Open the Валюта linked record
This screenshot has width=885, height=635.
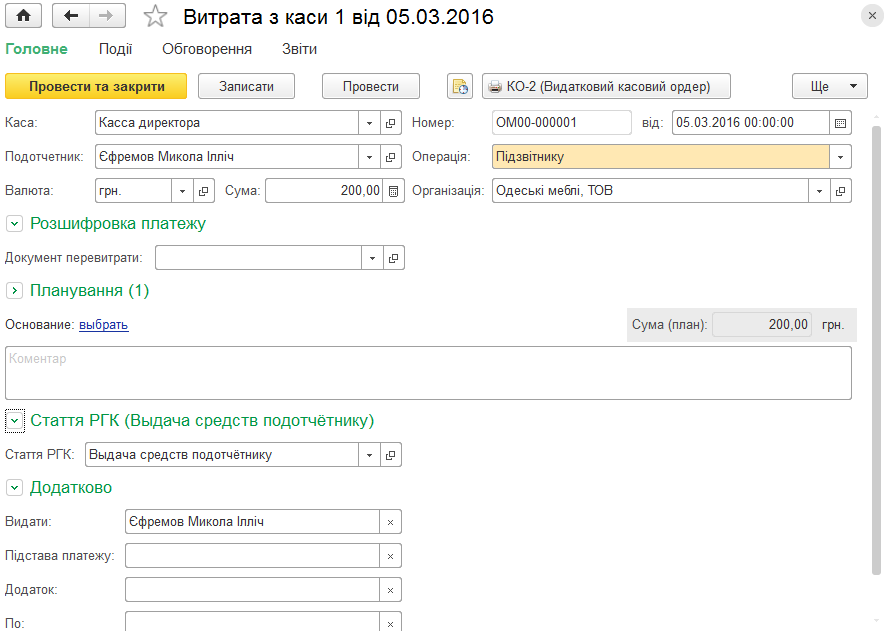click(203, 191)
